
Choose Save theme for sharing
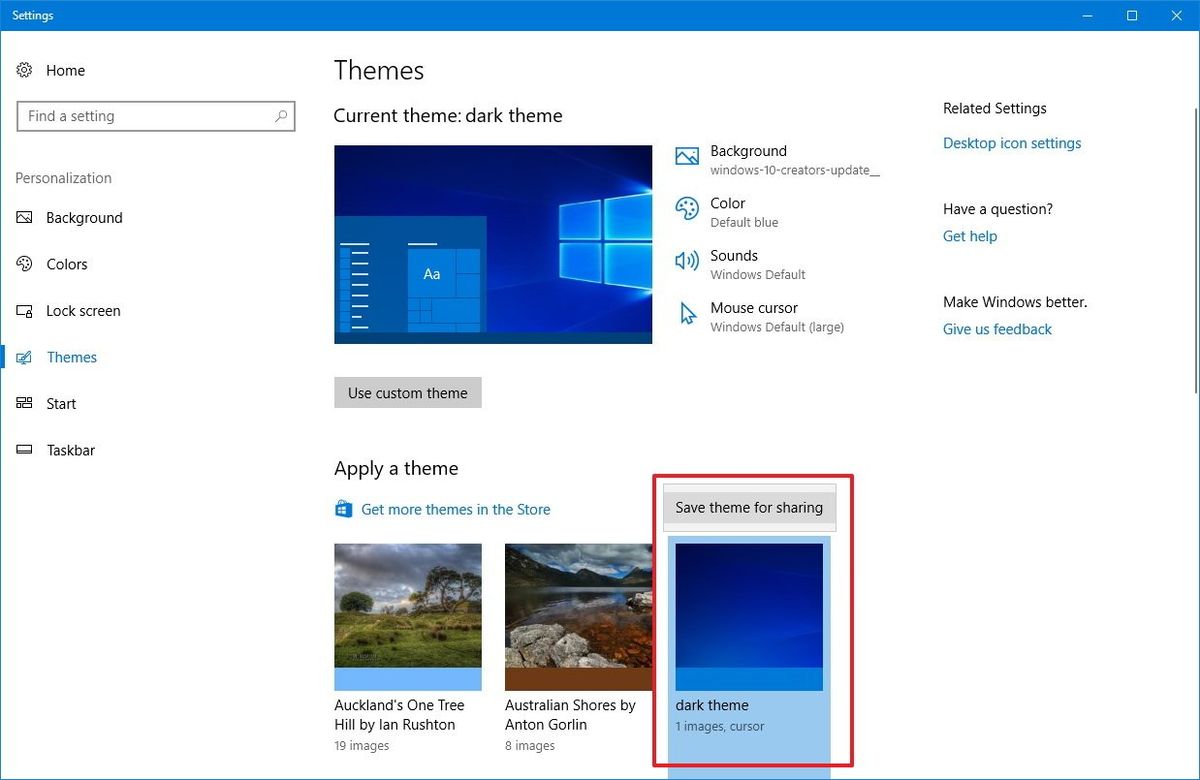(748, 507)
